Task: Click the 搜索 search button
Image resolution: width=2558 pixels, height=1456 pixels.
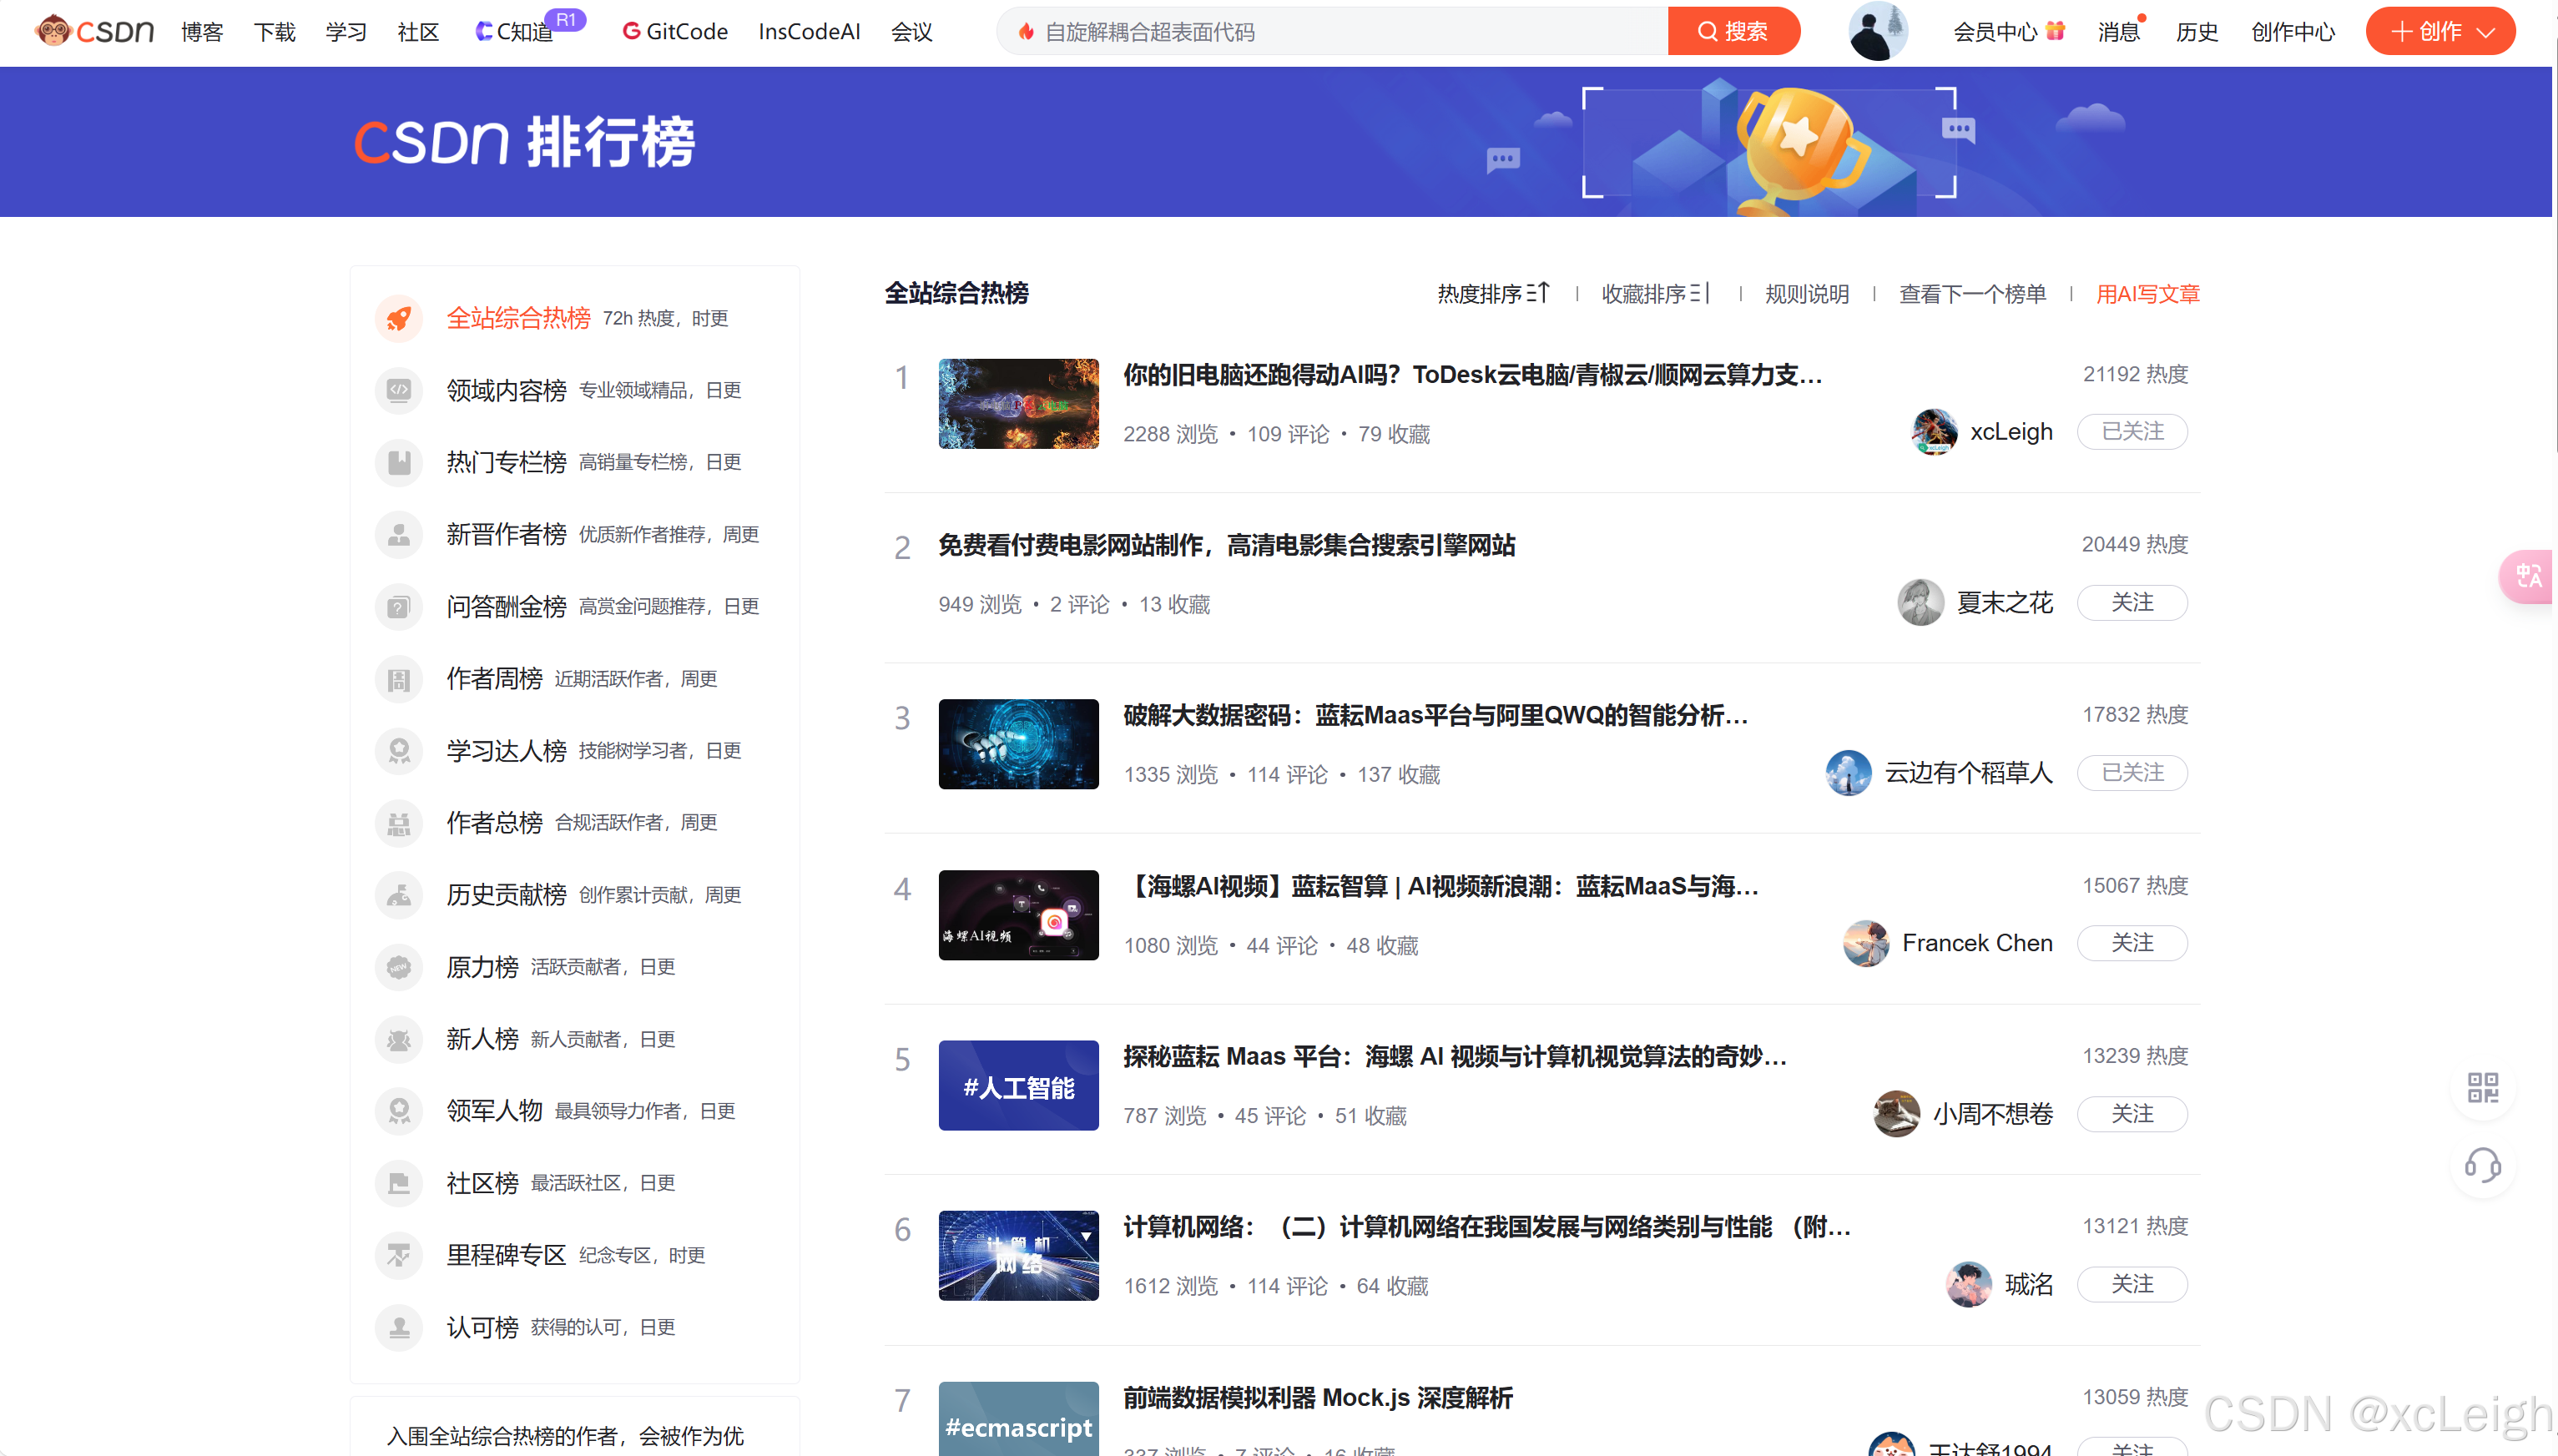Action: click(x=1733, y=32)
